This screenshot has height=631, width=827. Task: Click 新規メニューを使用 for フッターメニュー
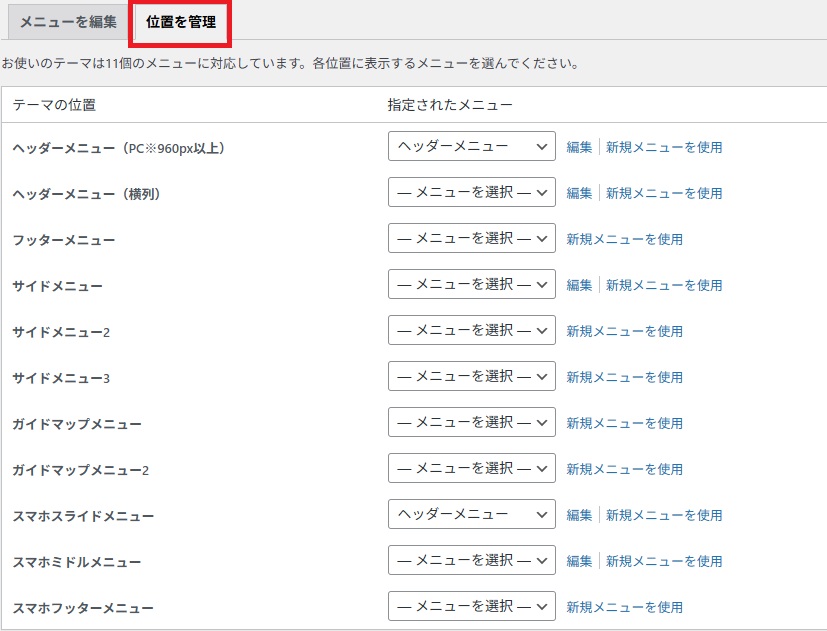(x=624, y=239)
